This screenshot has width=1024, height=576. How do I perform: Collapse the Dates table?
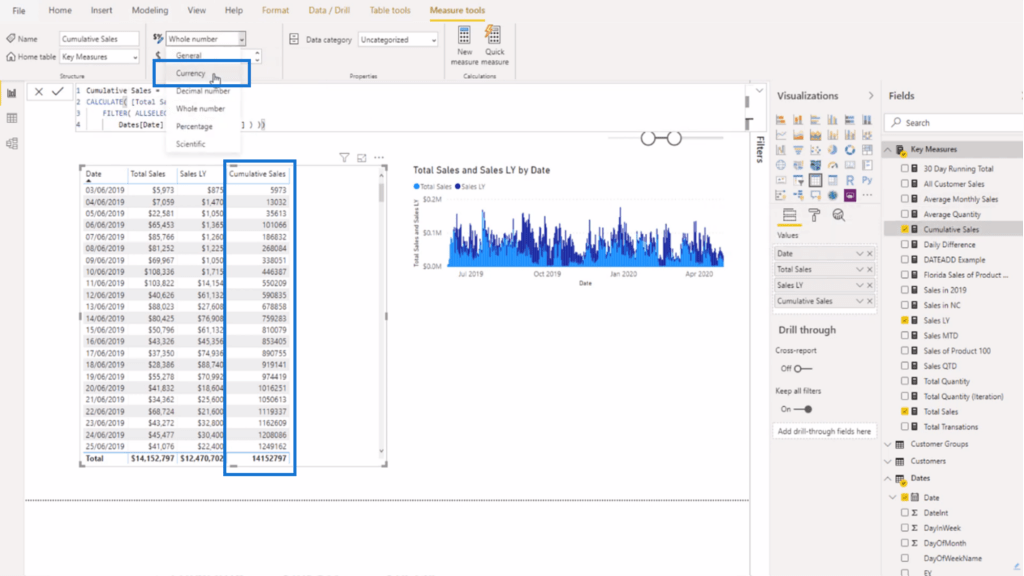888,478
